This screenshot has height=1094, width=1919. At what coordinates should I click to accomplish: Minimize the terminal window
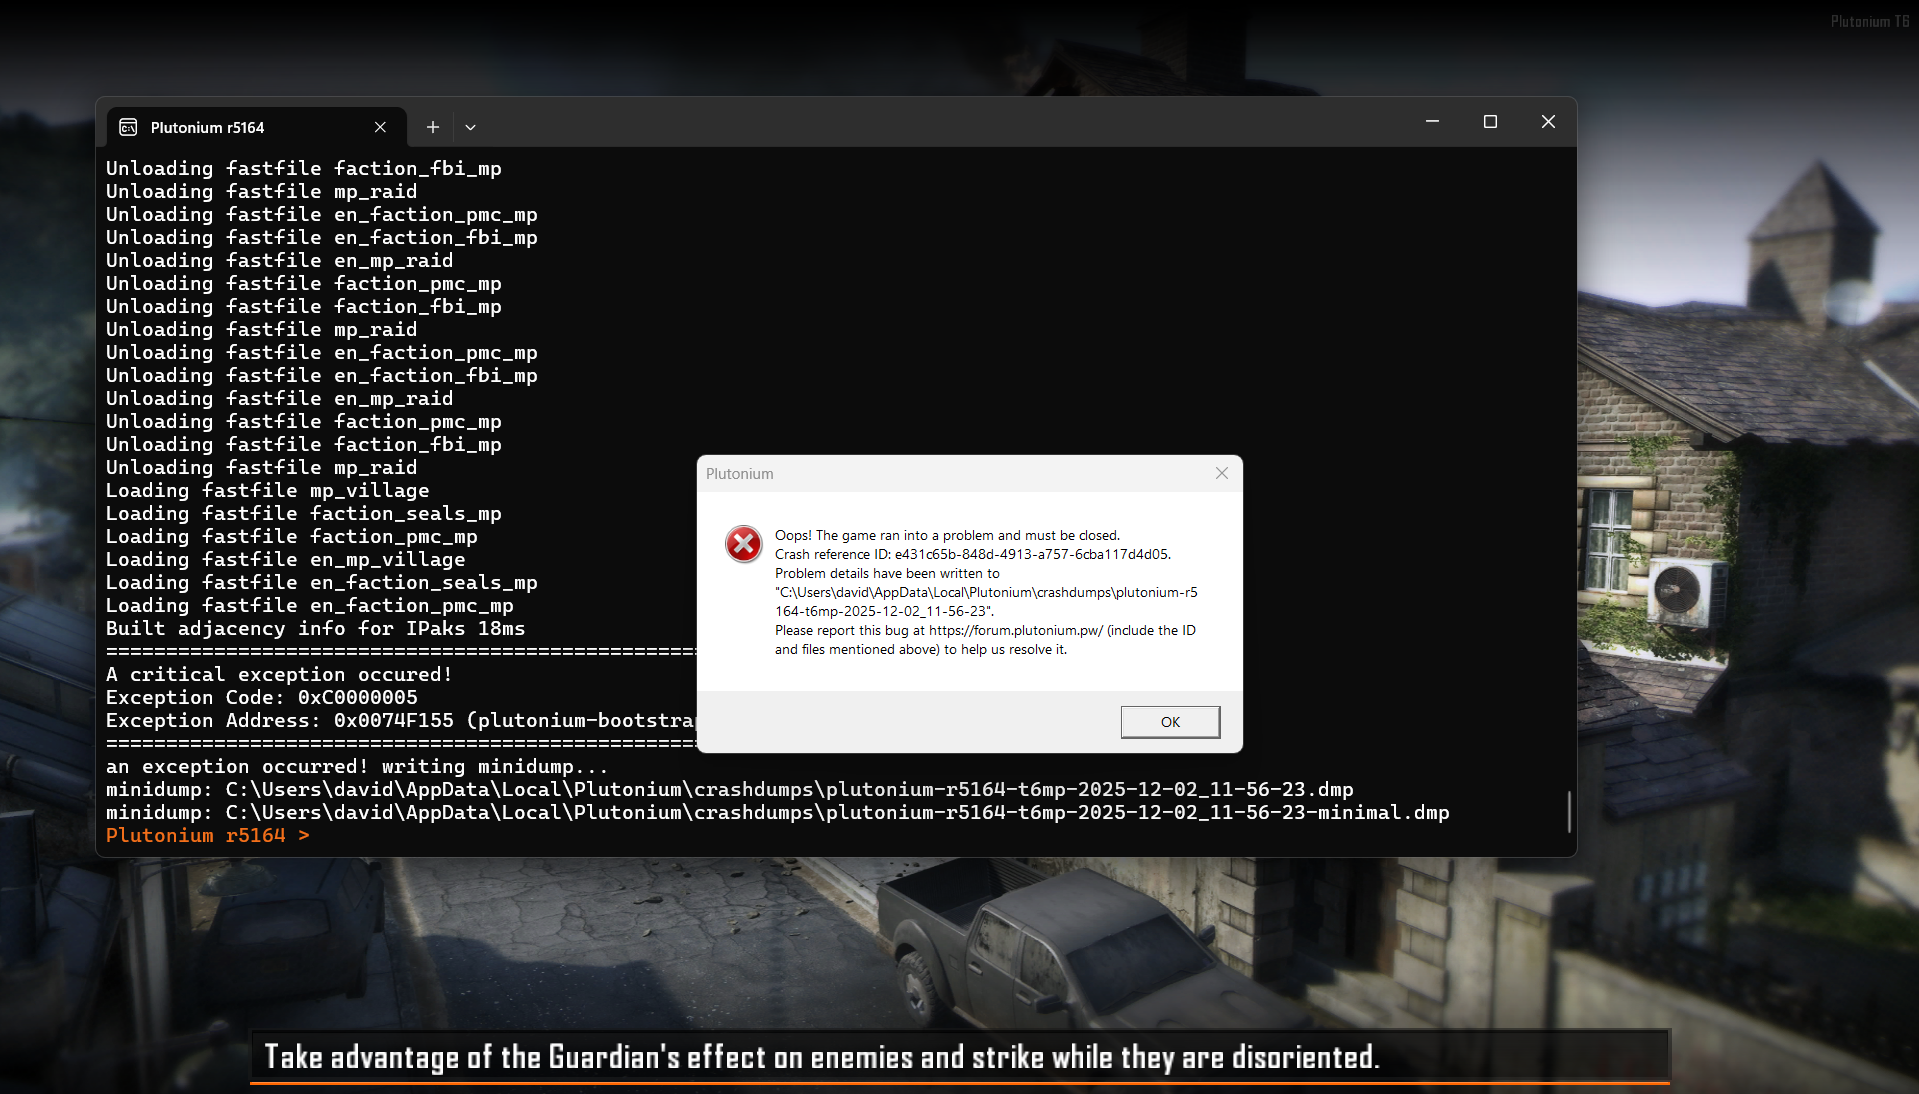point(1432,121)
